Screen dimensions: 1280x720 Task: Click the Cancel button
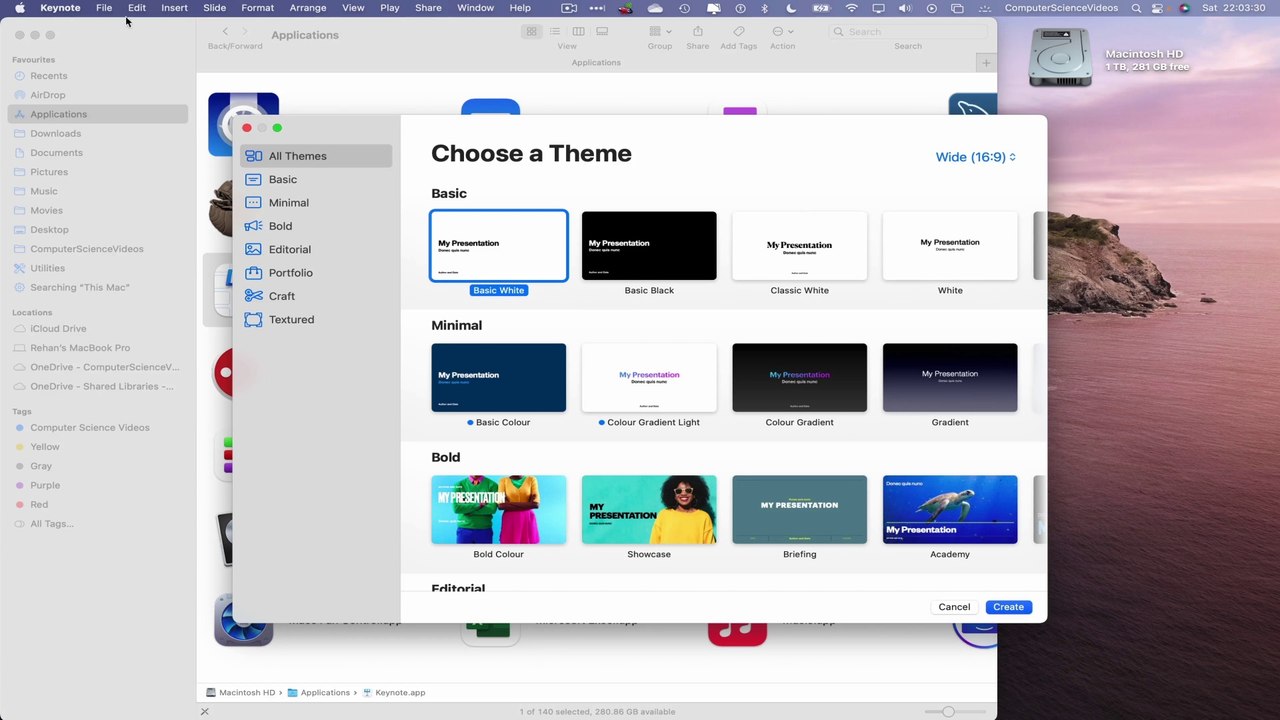click(954, 607)
